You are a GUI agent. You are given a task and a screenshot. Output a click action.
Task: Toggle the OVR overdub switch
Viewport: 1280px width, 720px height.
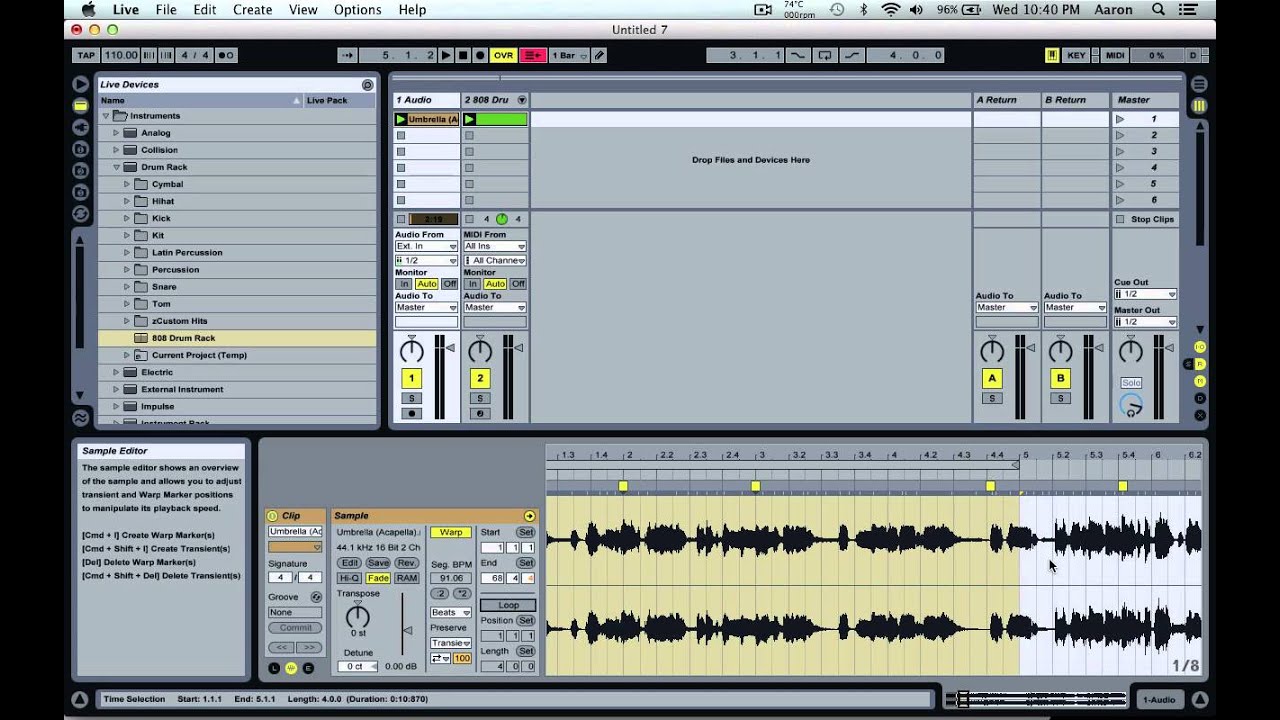tap(503, 55)
